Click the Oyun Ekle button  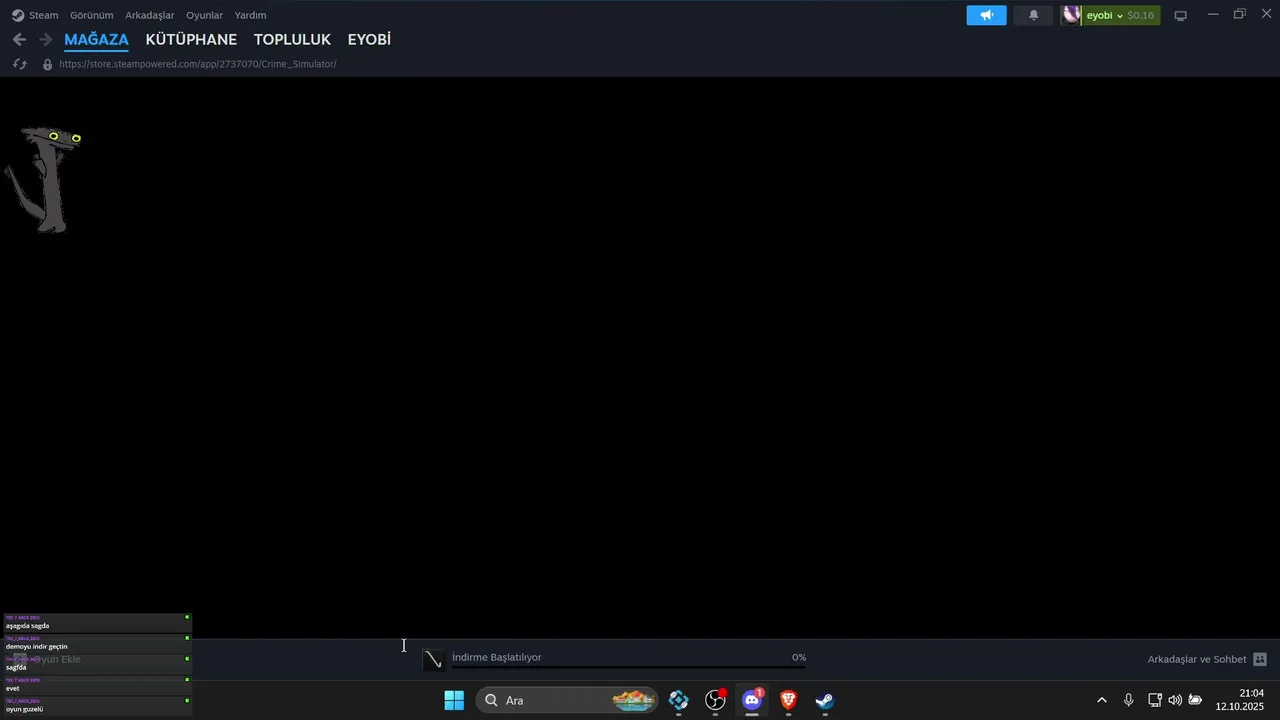click(x=46, y=659)
